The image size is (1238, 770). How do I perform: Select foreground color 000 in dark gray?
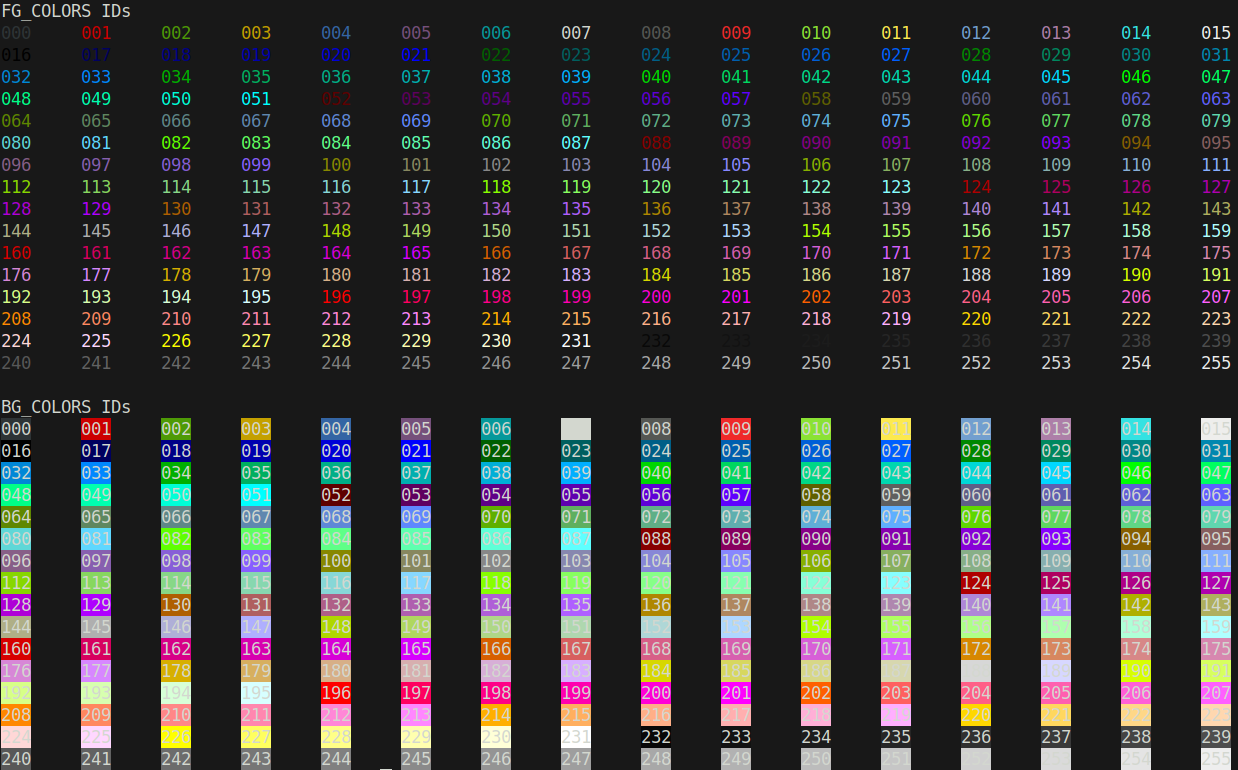(16, 33)
